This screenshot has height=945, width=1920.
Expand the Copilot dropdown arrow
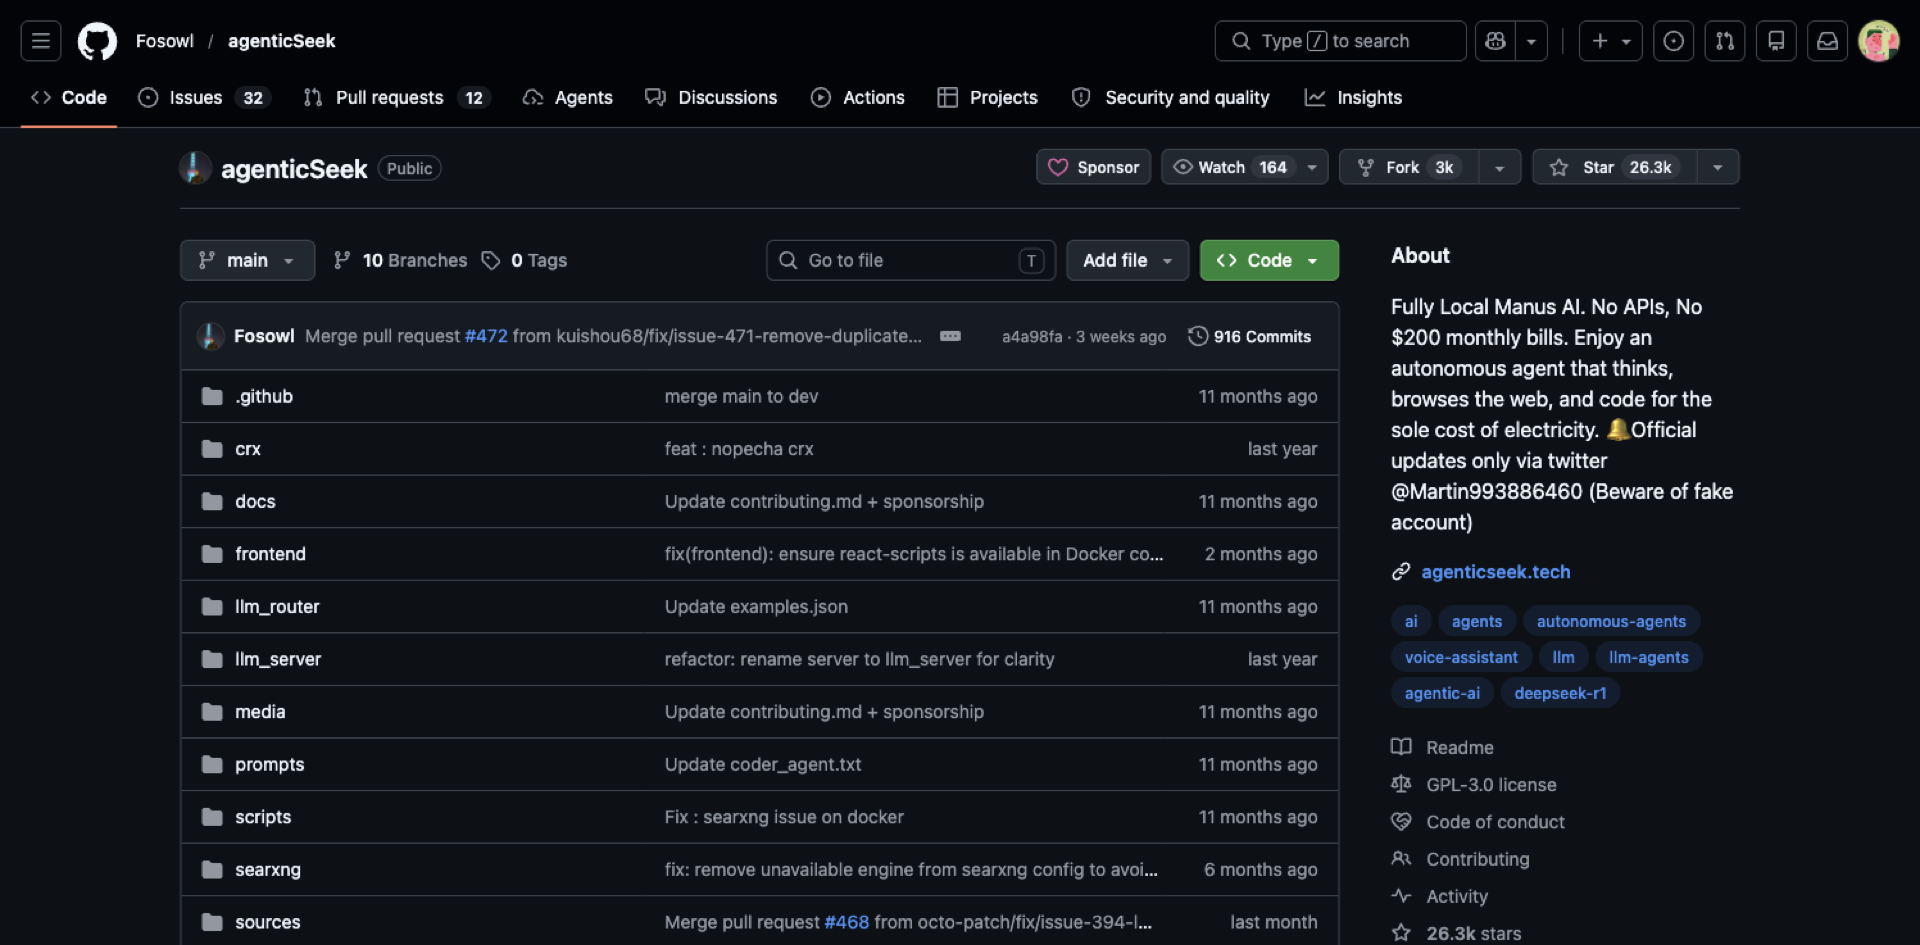pyautogui.click(x=1531, y=41)
